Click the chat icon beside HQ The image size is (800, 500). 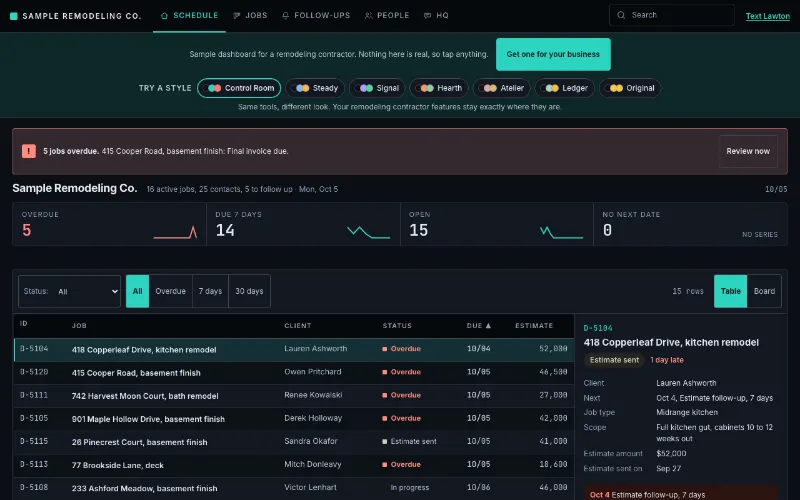(428, 16)
